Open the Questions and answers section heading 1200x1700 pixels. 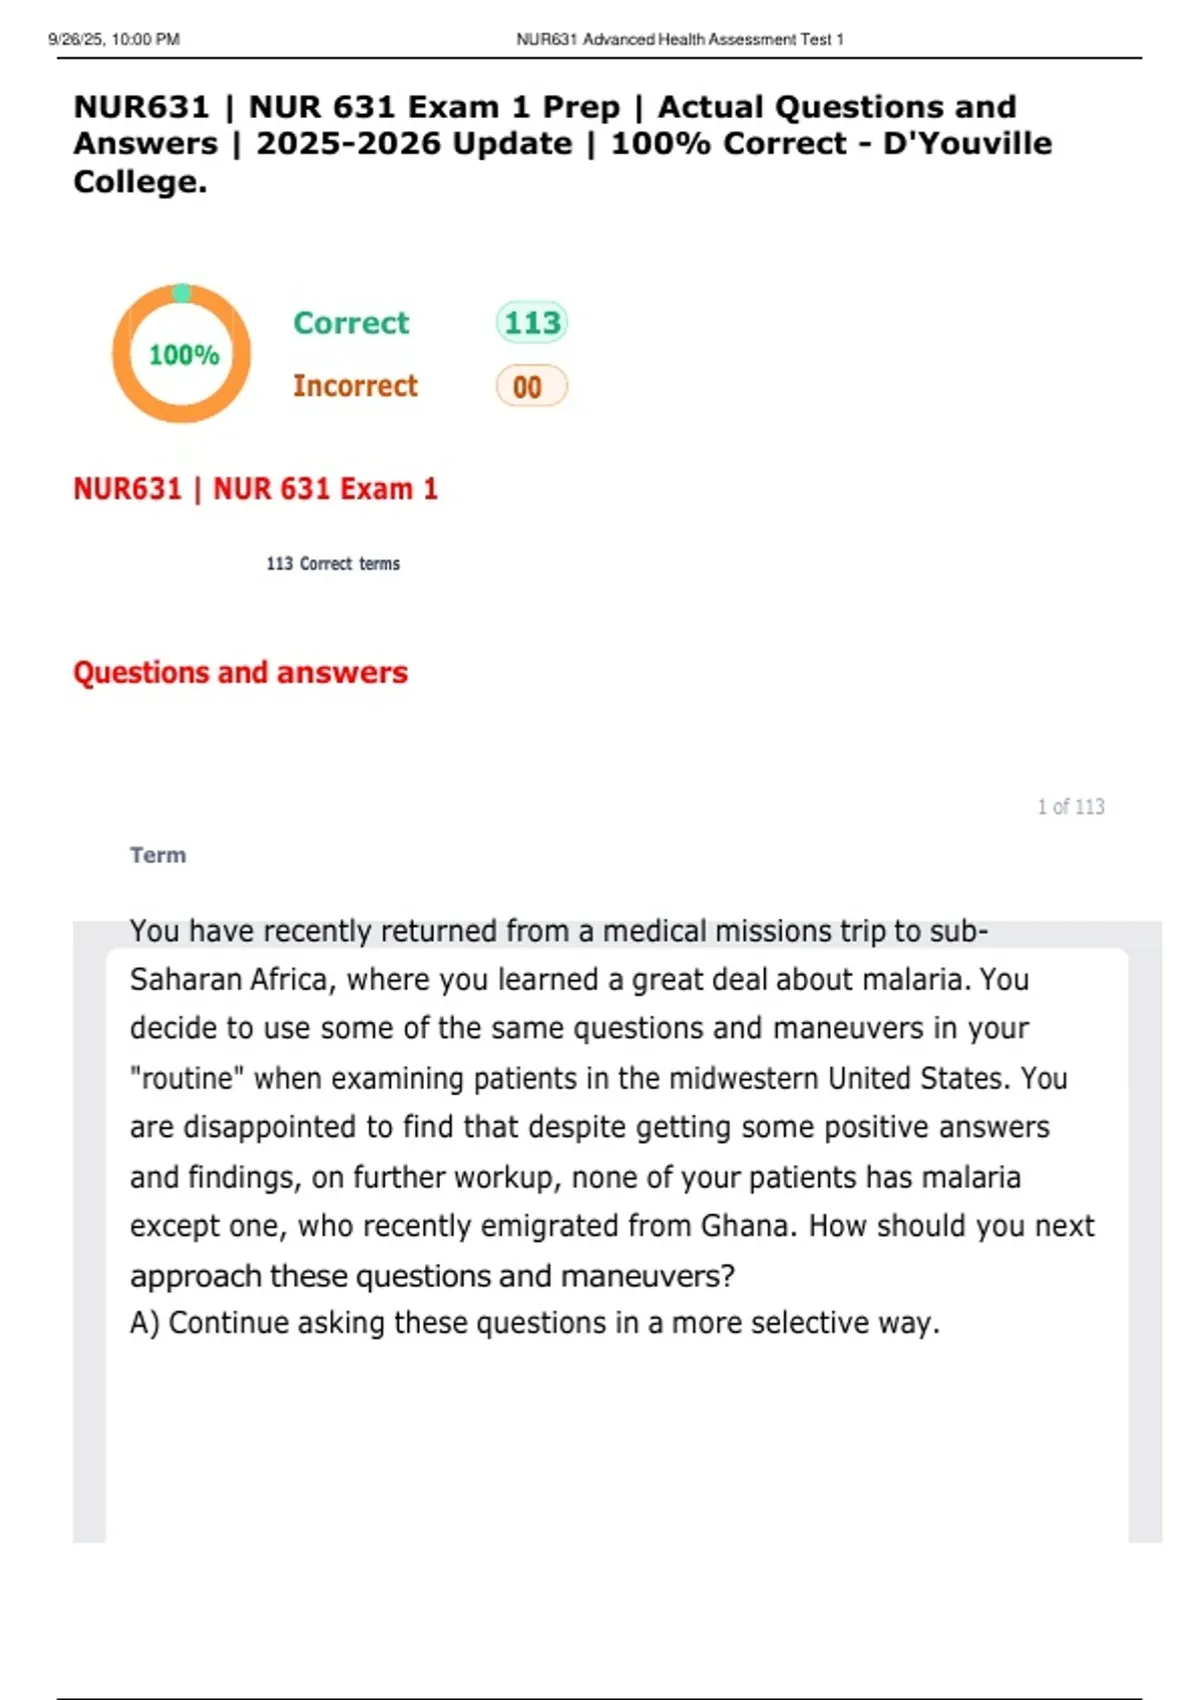point(240,673)
